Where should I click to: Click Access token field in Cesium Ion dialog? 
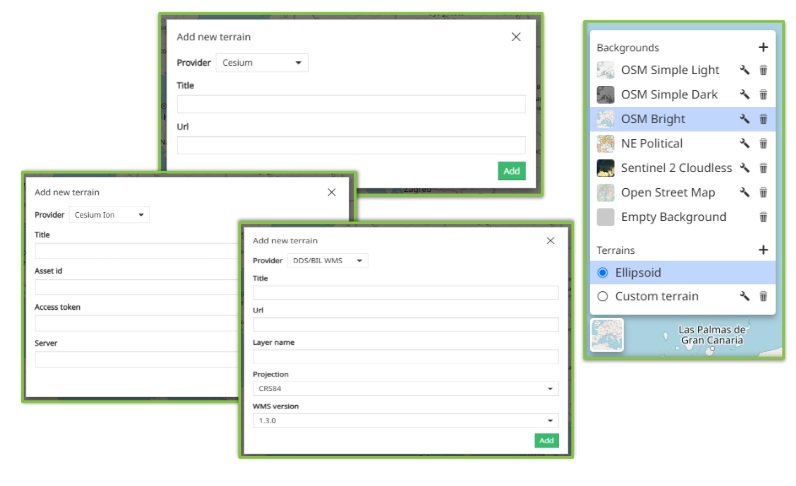coord(136,323)
